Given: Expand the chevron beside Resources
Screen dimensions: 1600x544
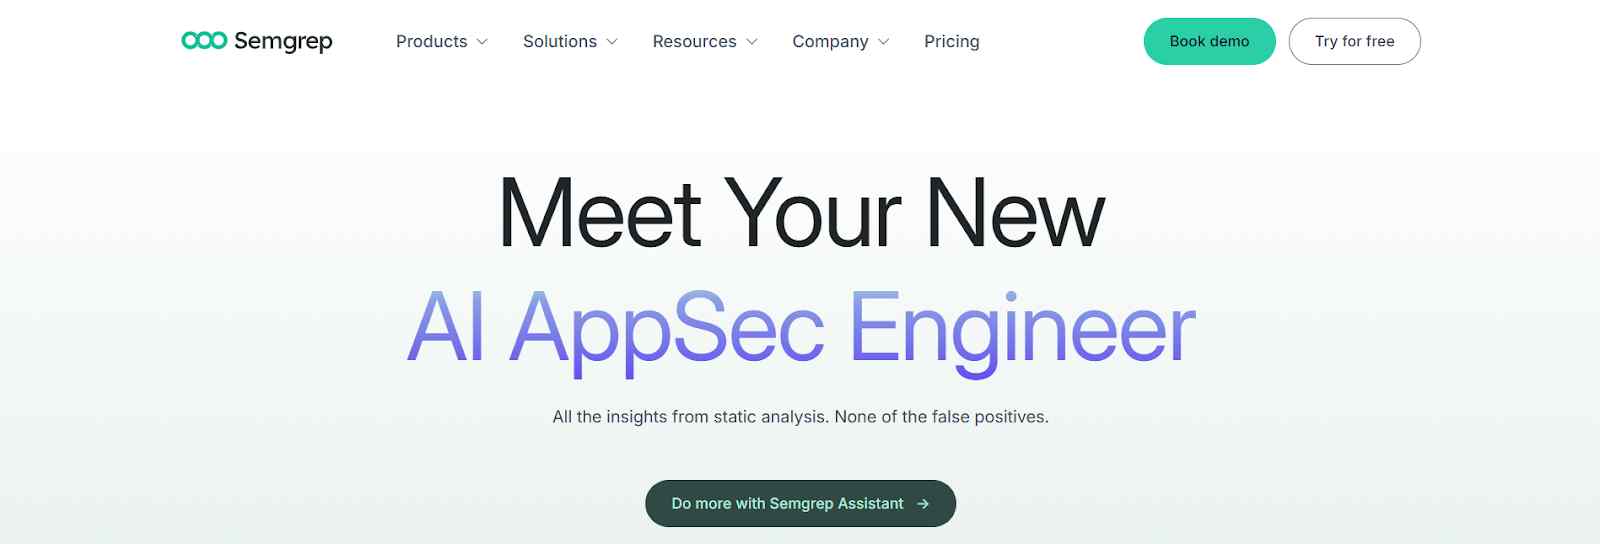Looking at the screenshot, I should (x=752, y=42).
